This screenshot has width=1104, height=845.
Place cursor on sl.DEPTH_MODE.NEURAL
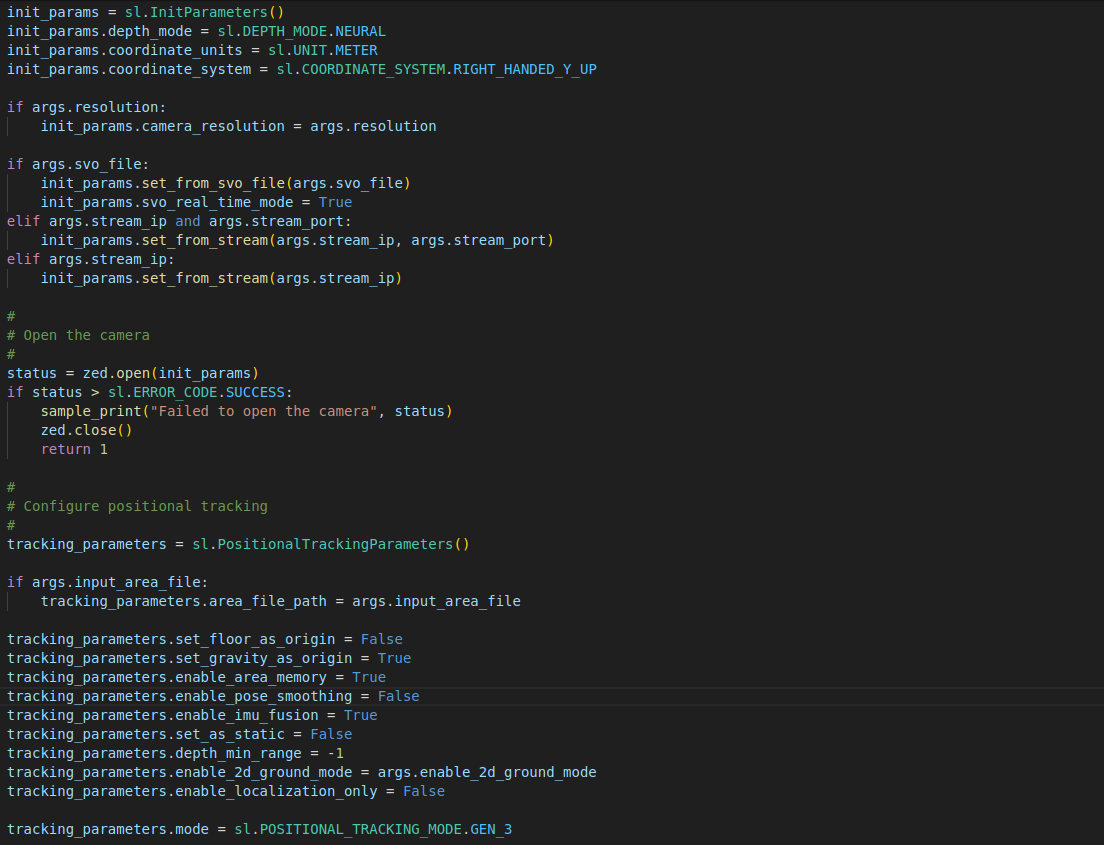(x=301, y=31)
